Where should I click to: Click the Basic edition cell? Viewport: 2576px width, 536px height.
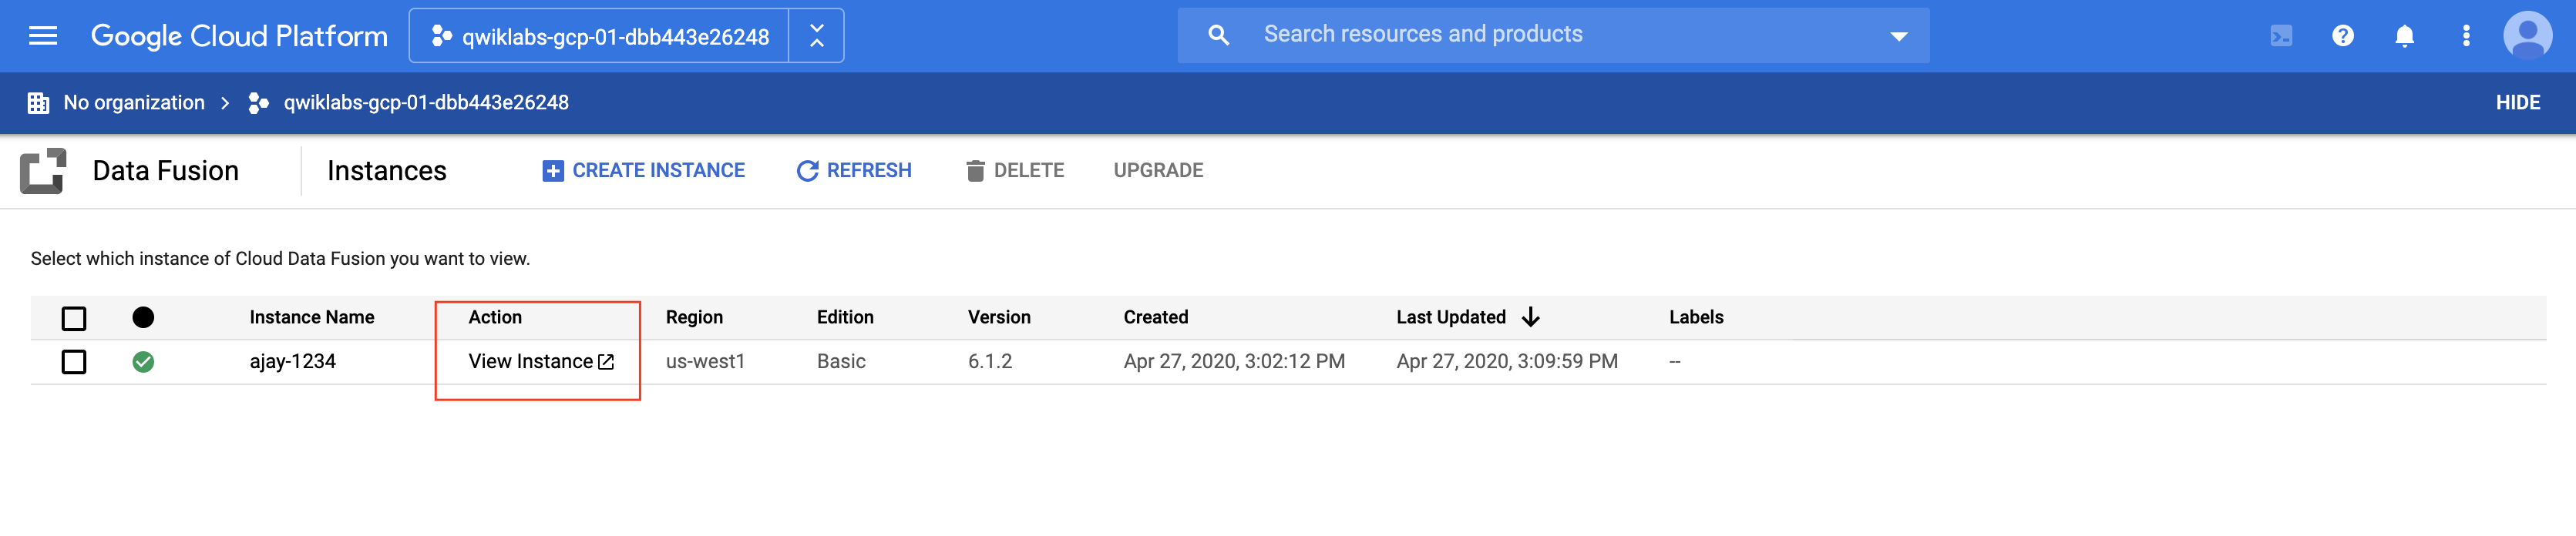[x=841, y=362]
